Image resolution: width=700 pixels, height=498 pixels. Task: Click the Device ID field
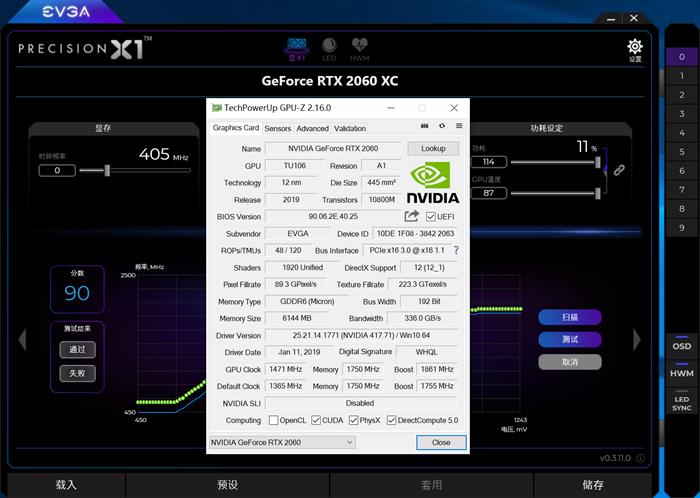[x=415, y=233]
